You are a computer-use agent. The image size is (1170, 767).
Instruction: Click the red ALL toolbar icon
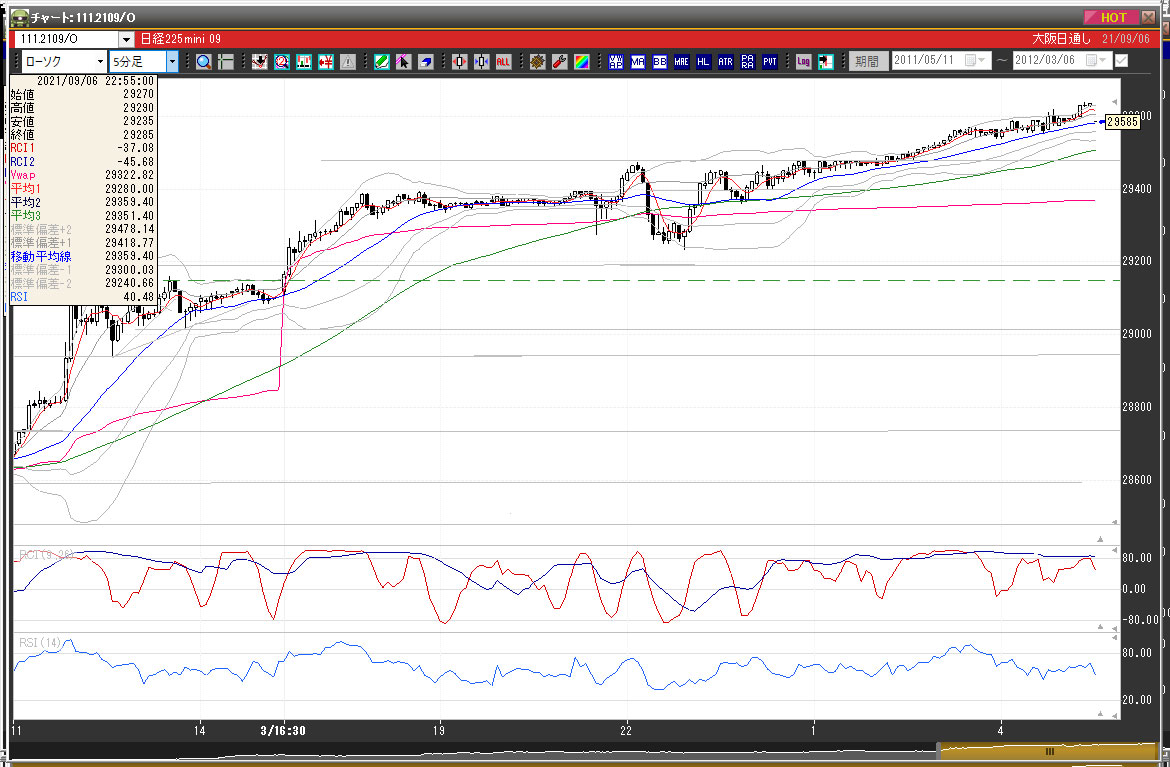(x=503, y=62)
